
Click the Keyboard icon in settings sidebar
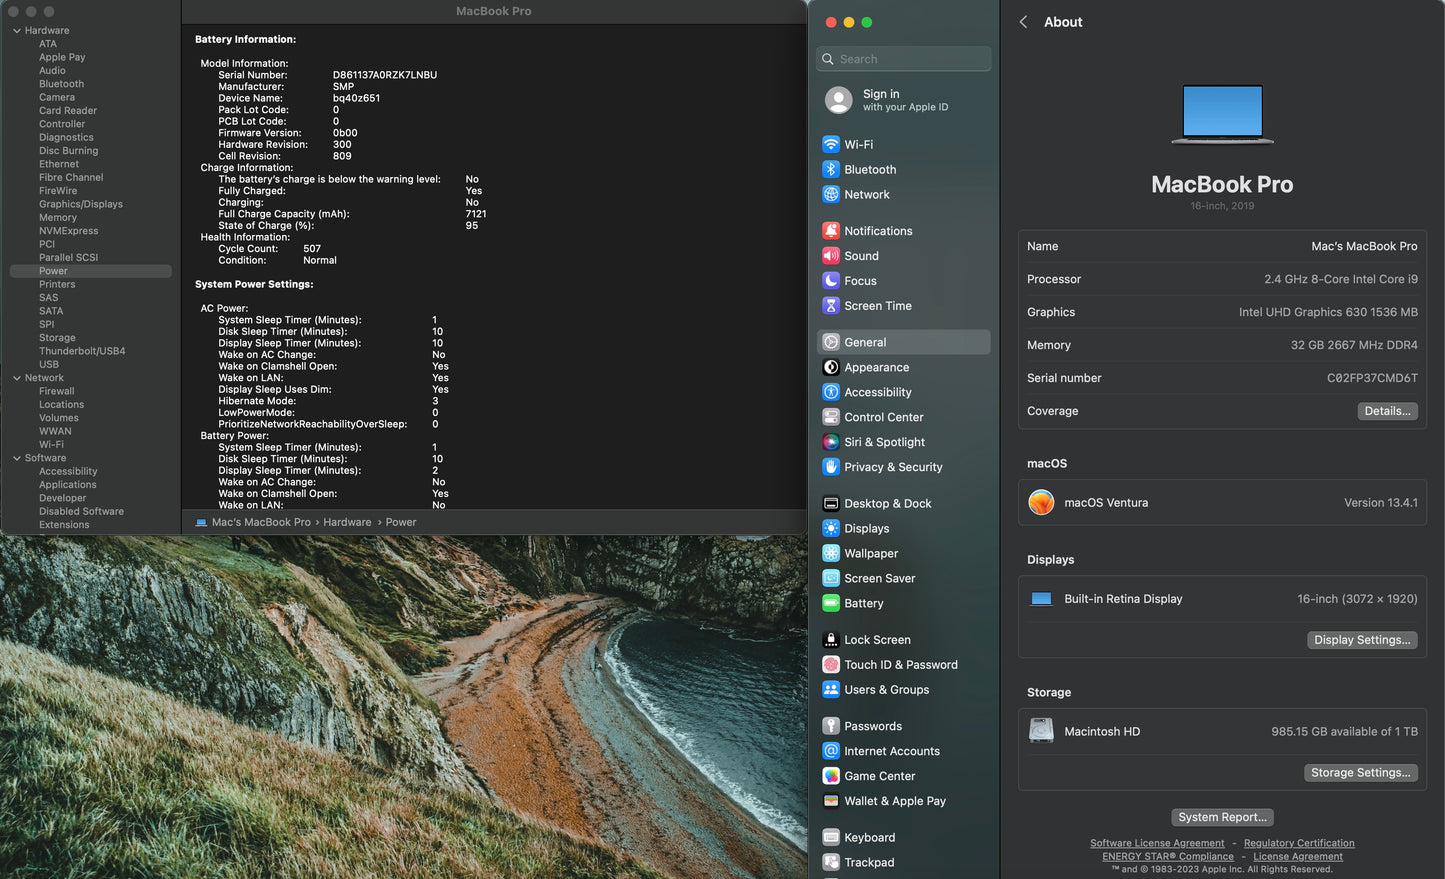coord(831,837)
